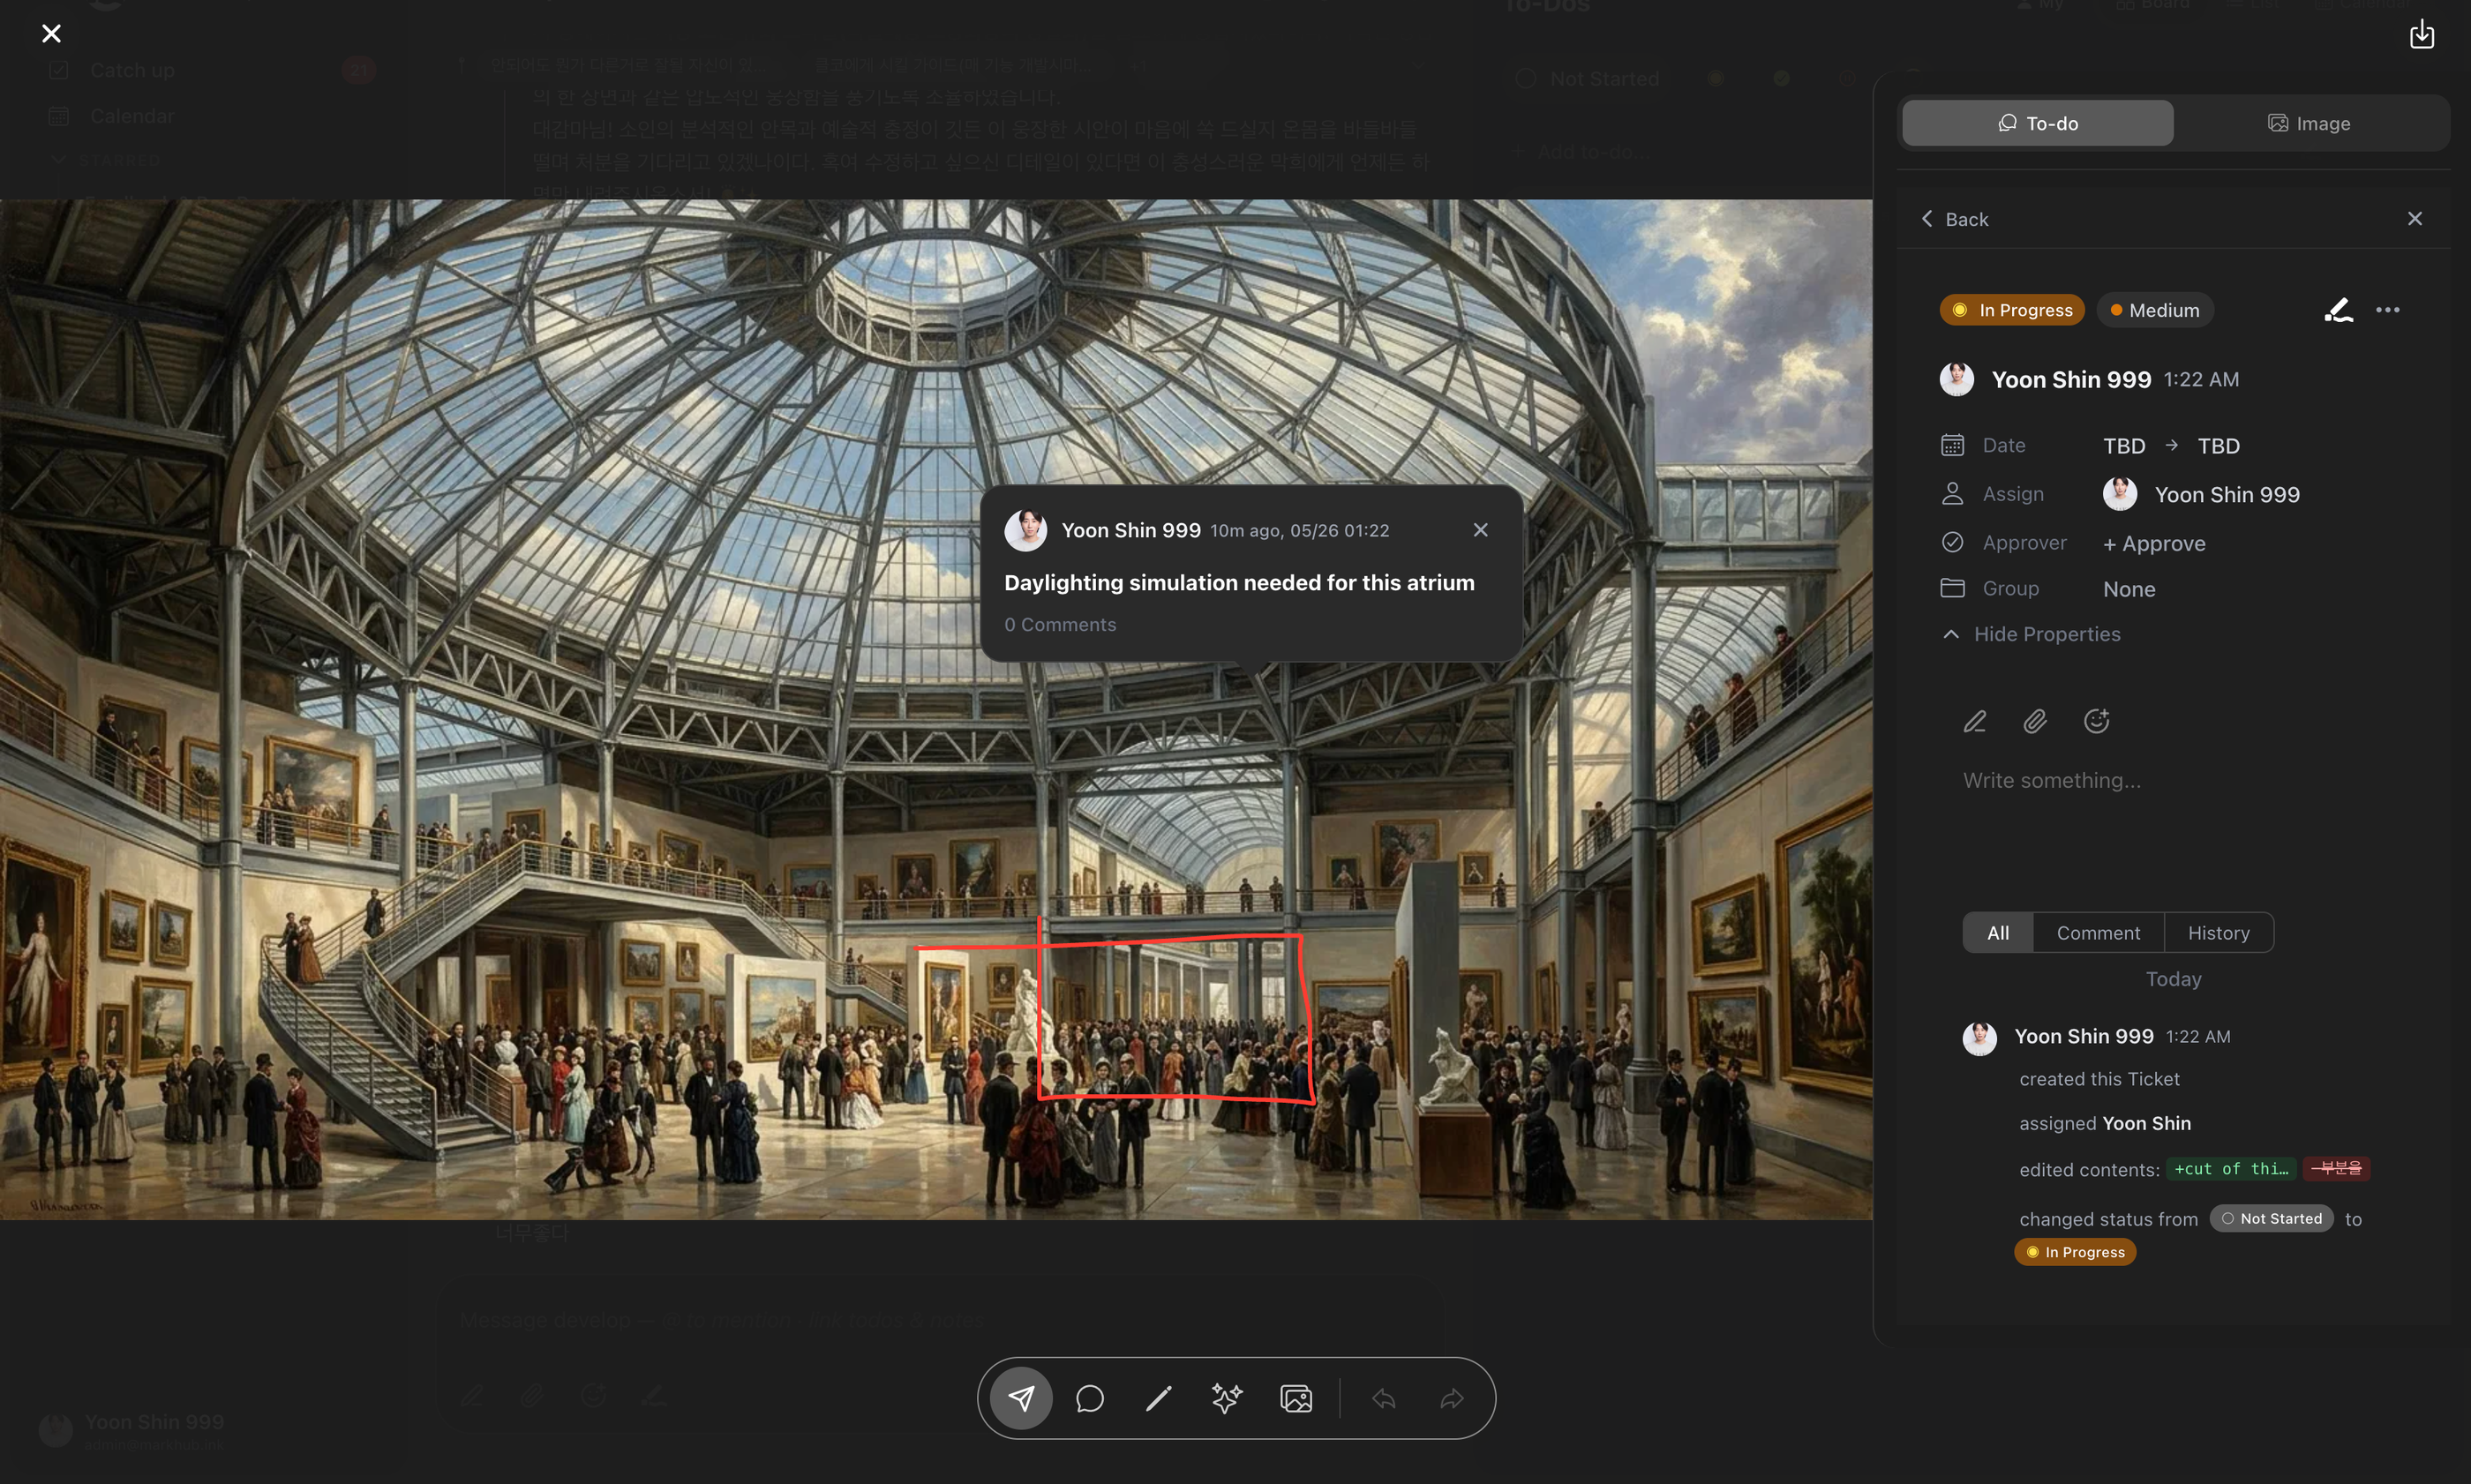Open the 0 Comments link in popup
This screenshot has width=2471, height=1484.
(x=1060, y=624)
